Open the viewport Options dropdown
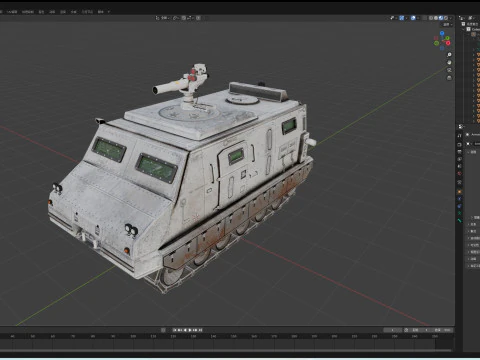Viewport: 480px width, 360px height. [447, 25]
